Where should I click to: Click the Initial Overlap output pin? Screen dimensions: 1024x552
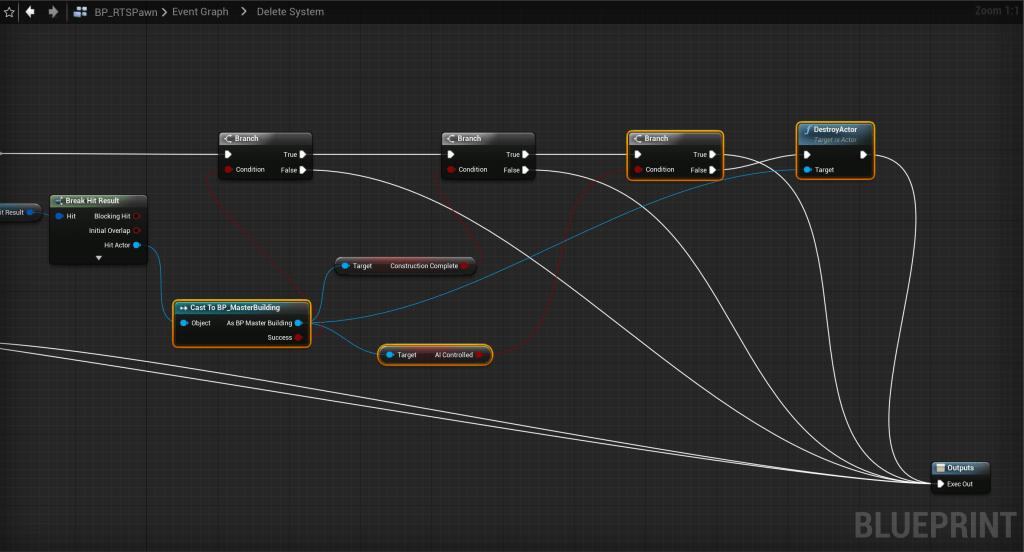[137, 230]
